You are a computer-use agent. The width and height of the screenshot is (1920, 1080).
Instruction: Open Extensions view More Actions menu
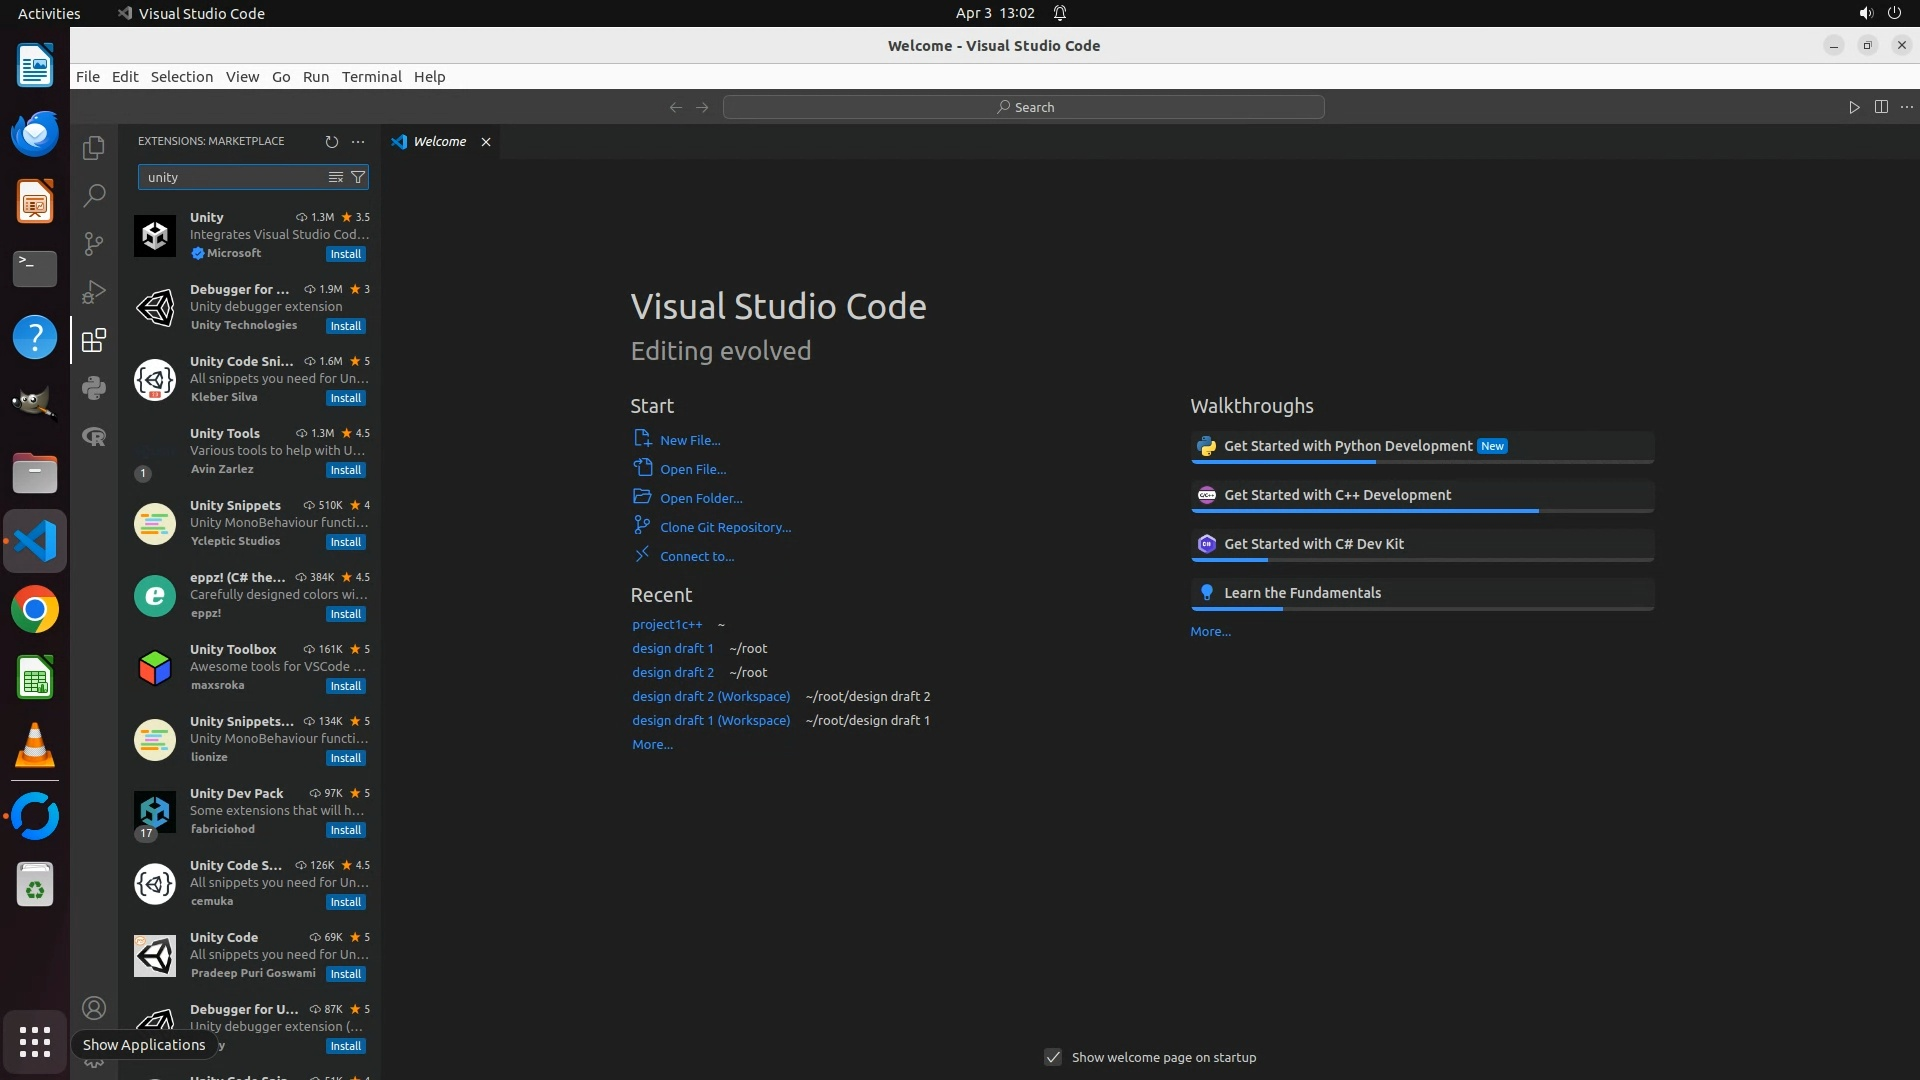tap(358, 141)
